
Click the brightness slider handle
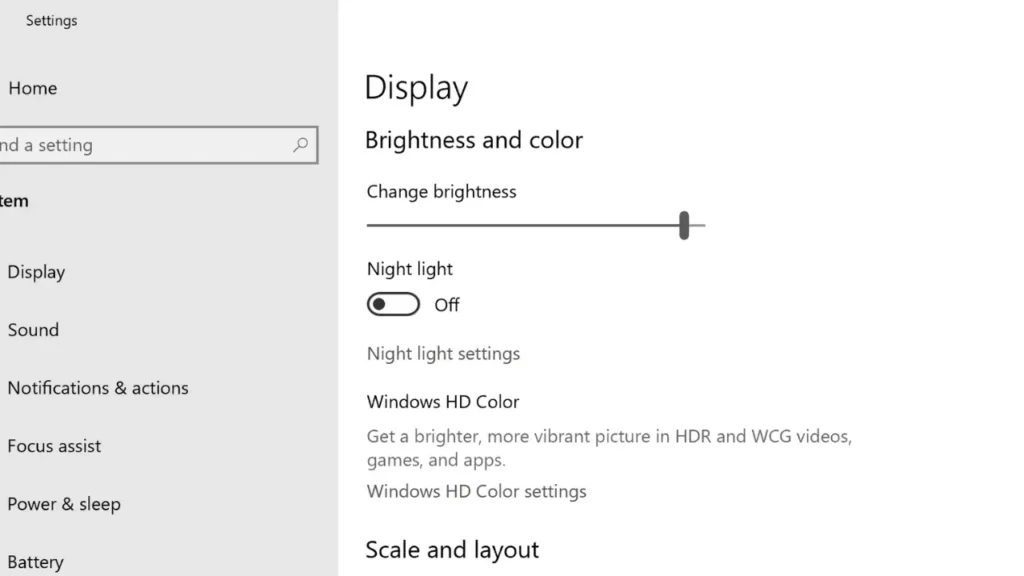[x=684, y=225]
